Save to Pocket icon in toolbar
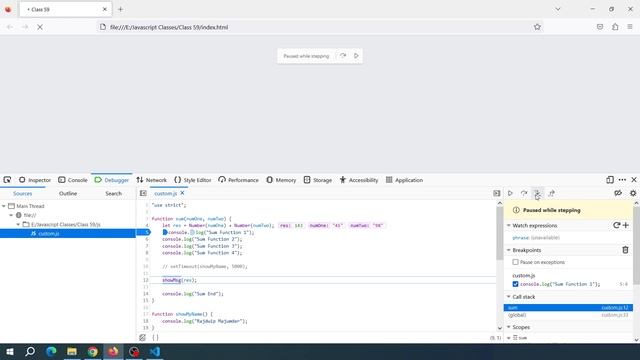 click(600, 27)
